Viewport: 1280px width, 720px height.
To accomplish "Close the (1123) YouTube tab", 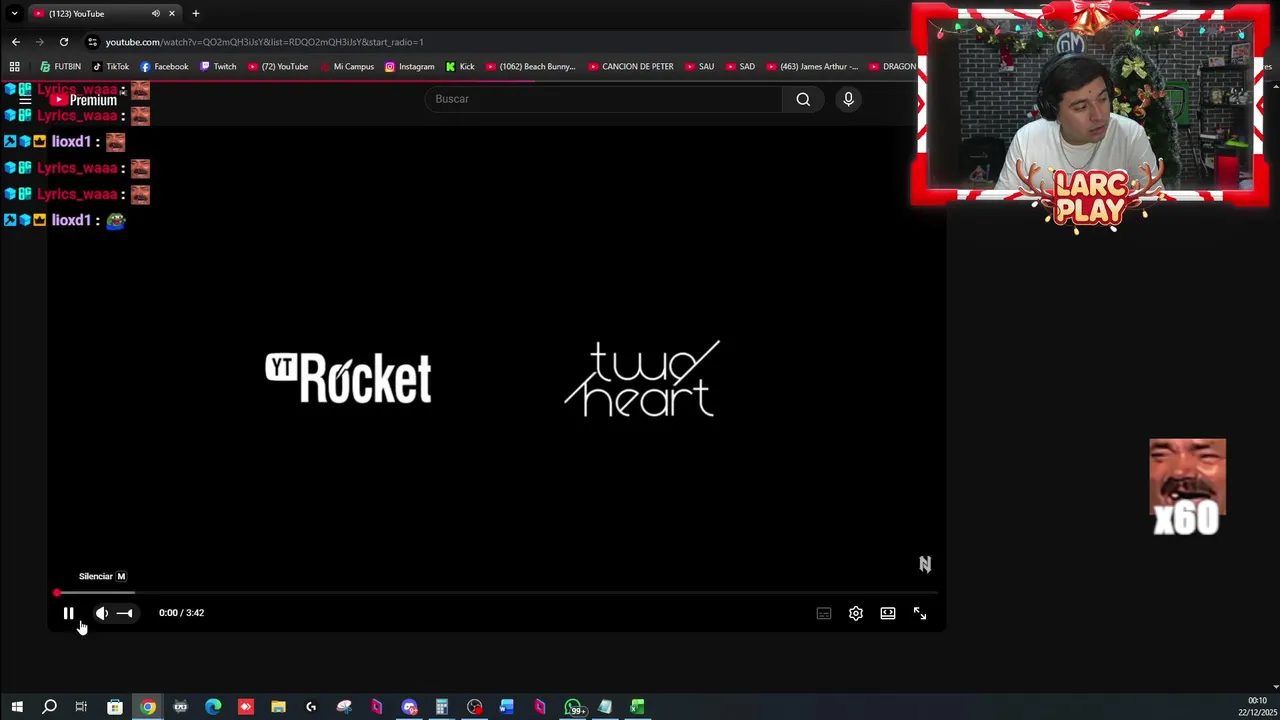I will tap(172, 14).
